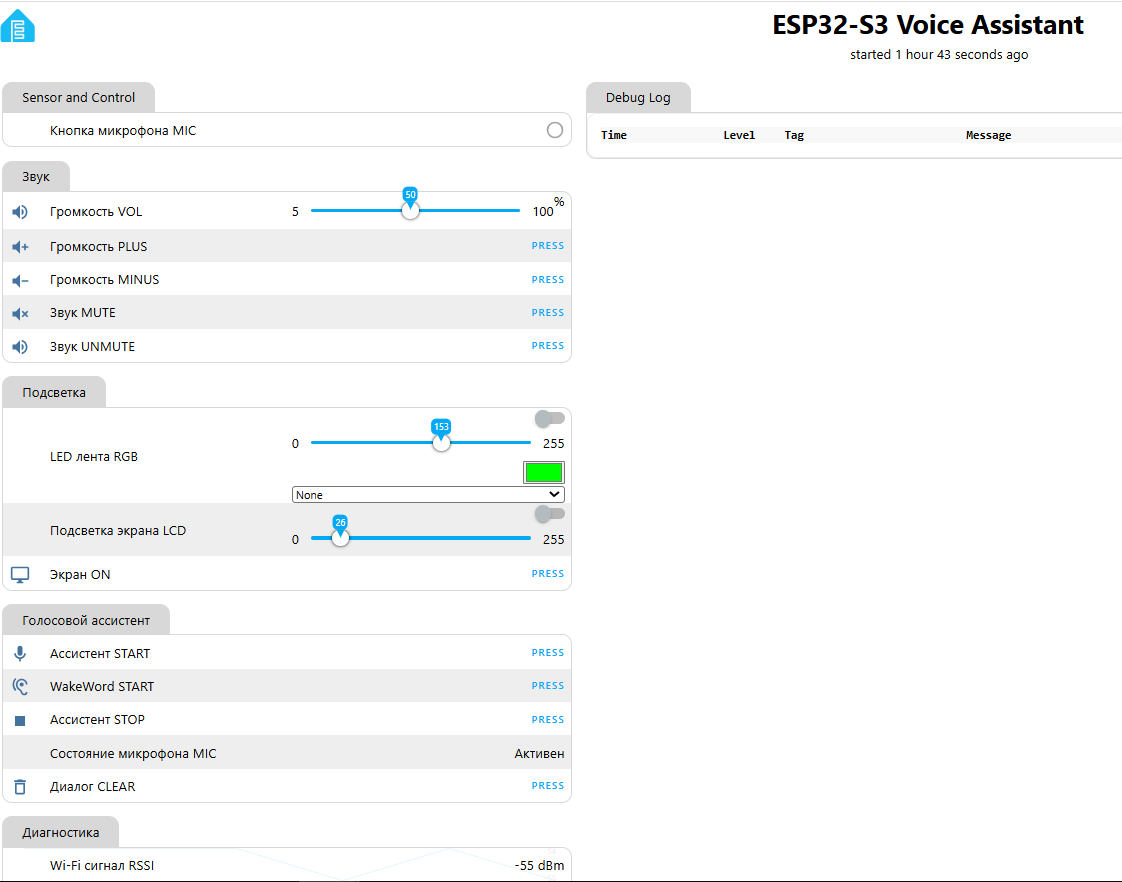Toggle the Кнопка микрофона MIC radio indicator
The height and width of the screenshot is (882, 1122).
click(x=555, y=130)
